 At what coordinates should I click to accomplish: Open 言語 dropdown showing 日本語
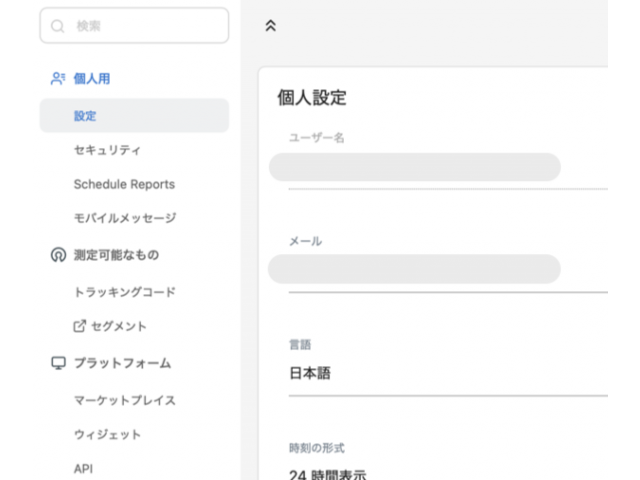pyautogui.click(x=448, y=373)
